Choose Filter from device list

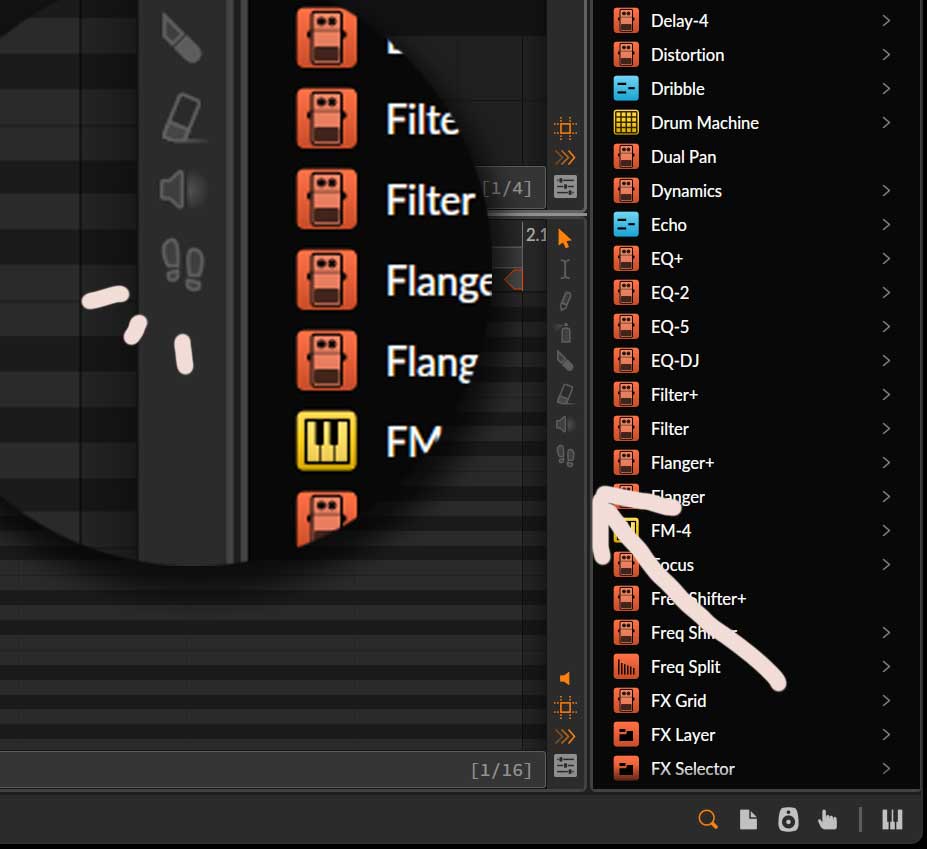756,429
